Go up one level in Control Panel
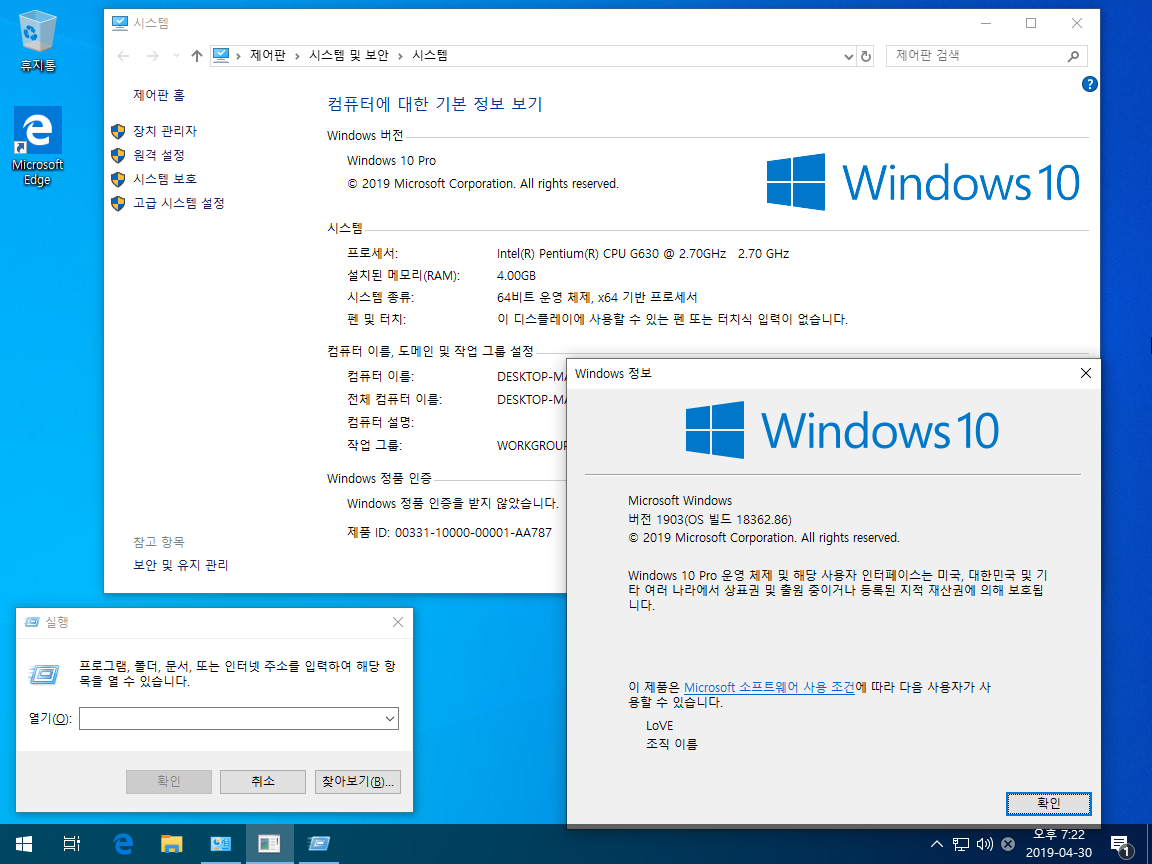This screenshot has width=1152, height=864. [197, 56]
